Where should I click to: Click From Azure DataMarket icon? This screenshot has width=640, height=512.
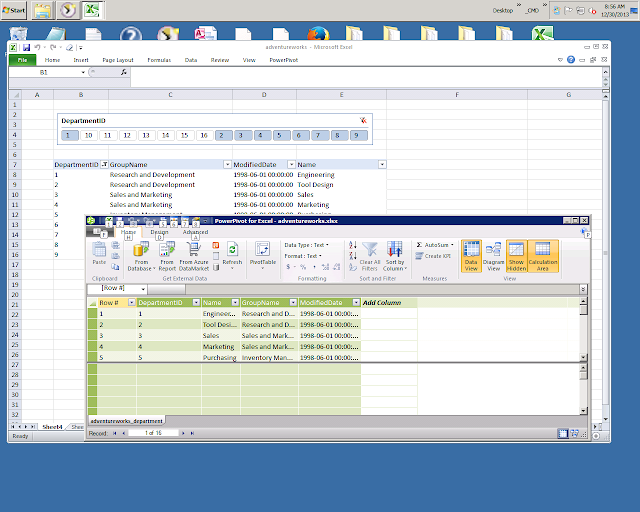194,256
